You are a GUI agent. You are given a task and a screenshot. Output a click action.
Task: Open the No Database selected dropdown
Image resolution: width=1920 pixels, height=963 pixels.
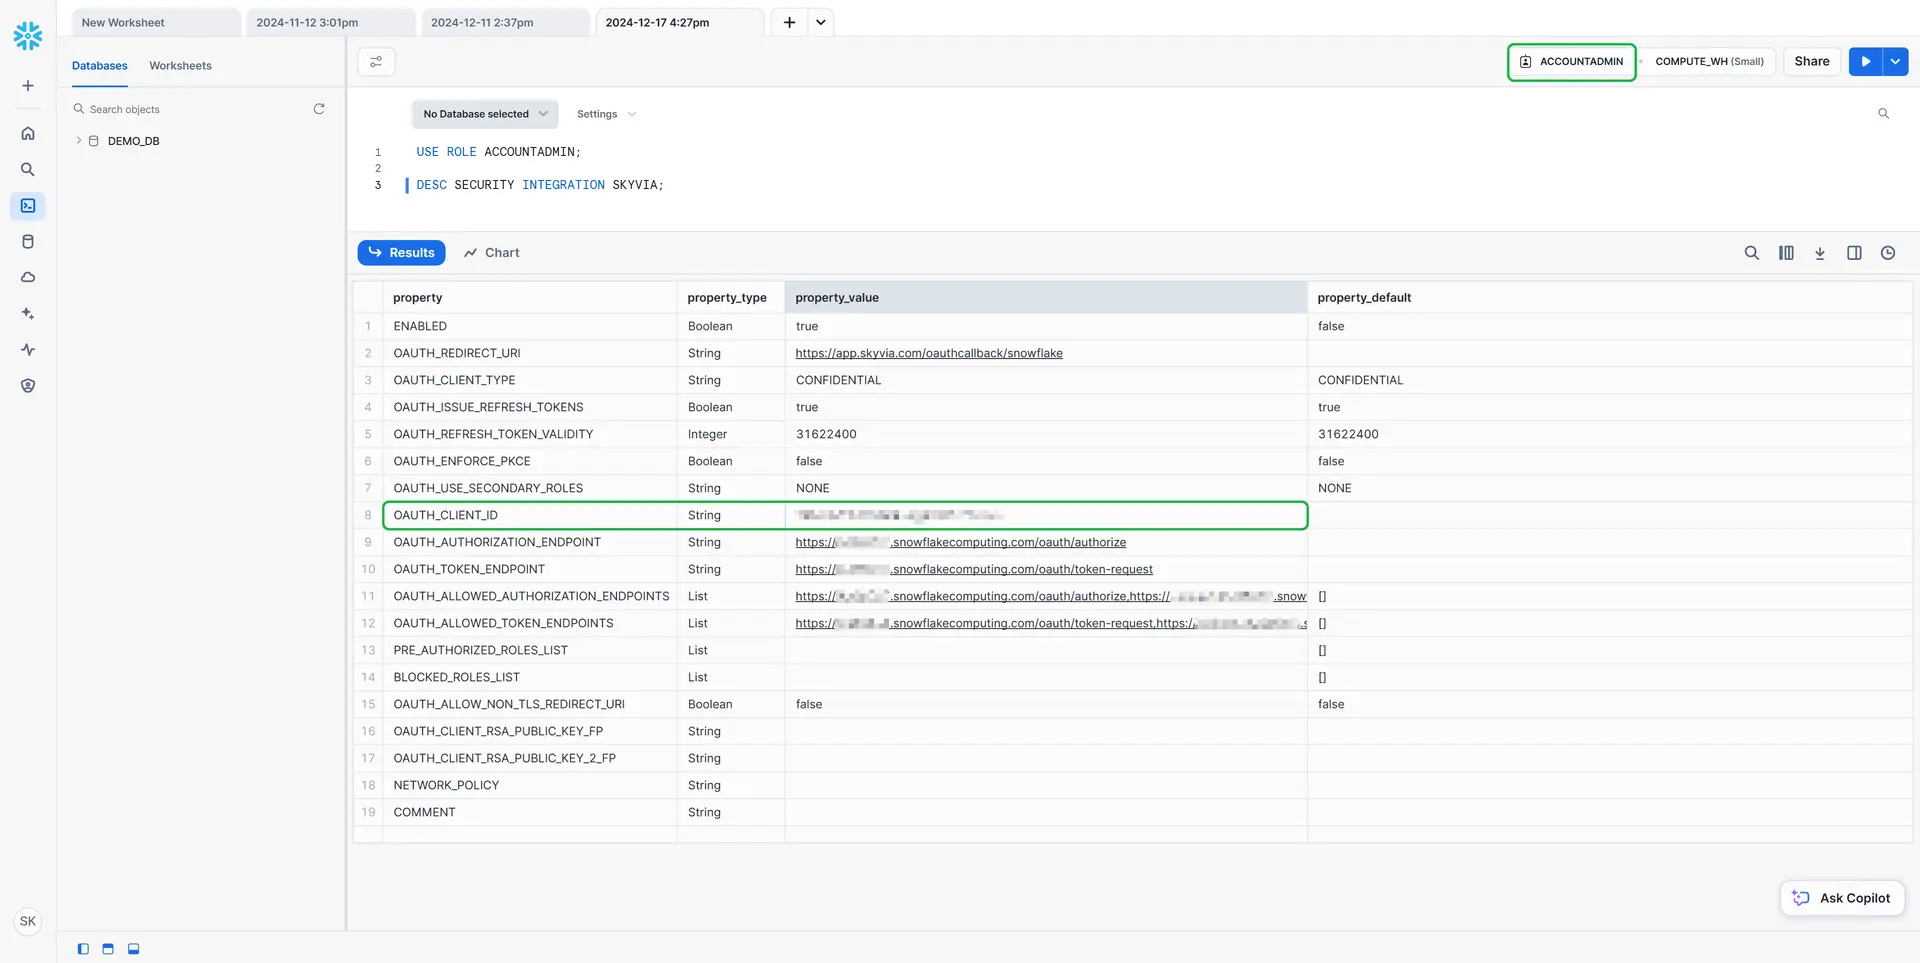[x=485, y=114]
